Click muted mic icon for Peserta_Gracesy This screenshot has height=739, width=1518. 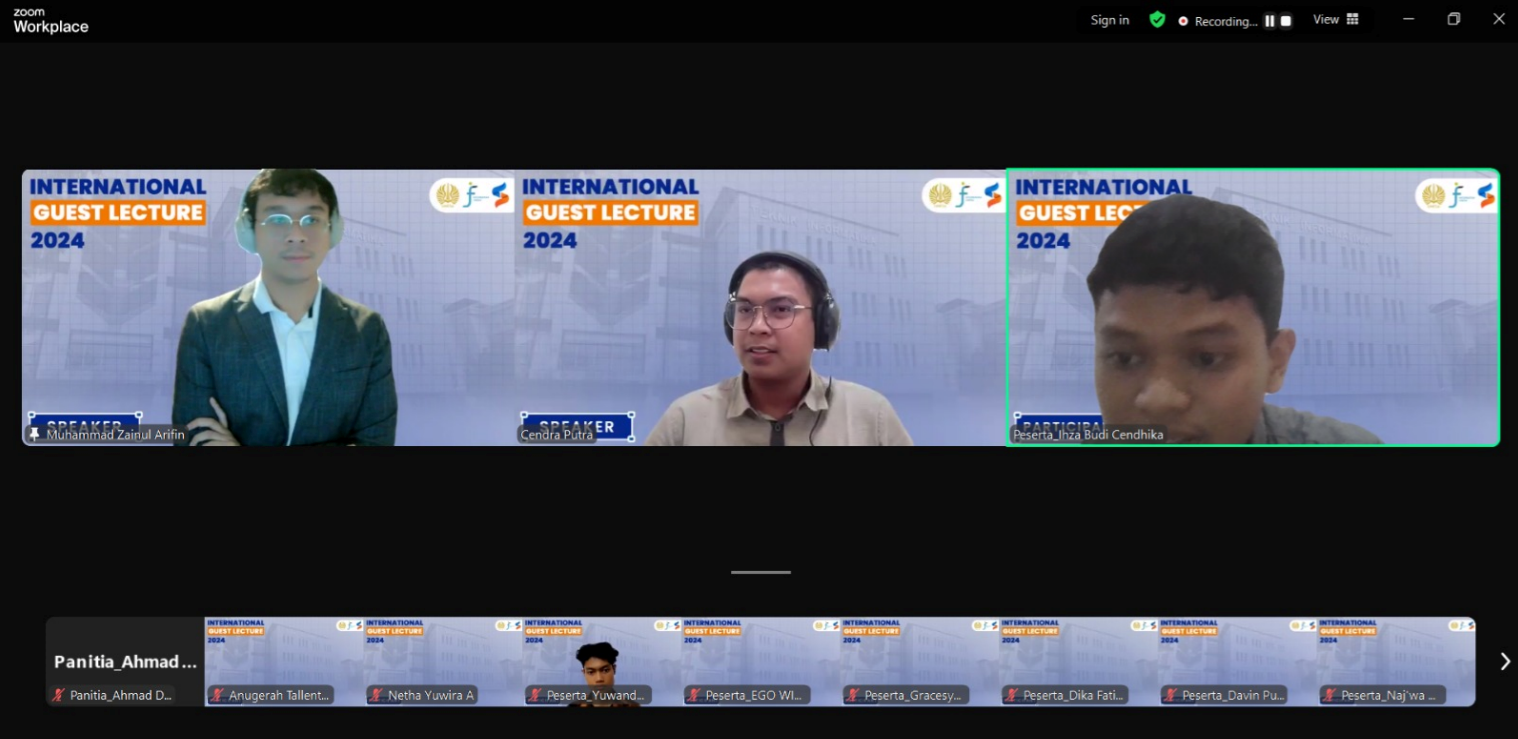[853, 695]
